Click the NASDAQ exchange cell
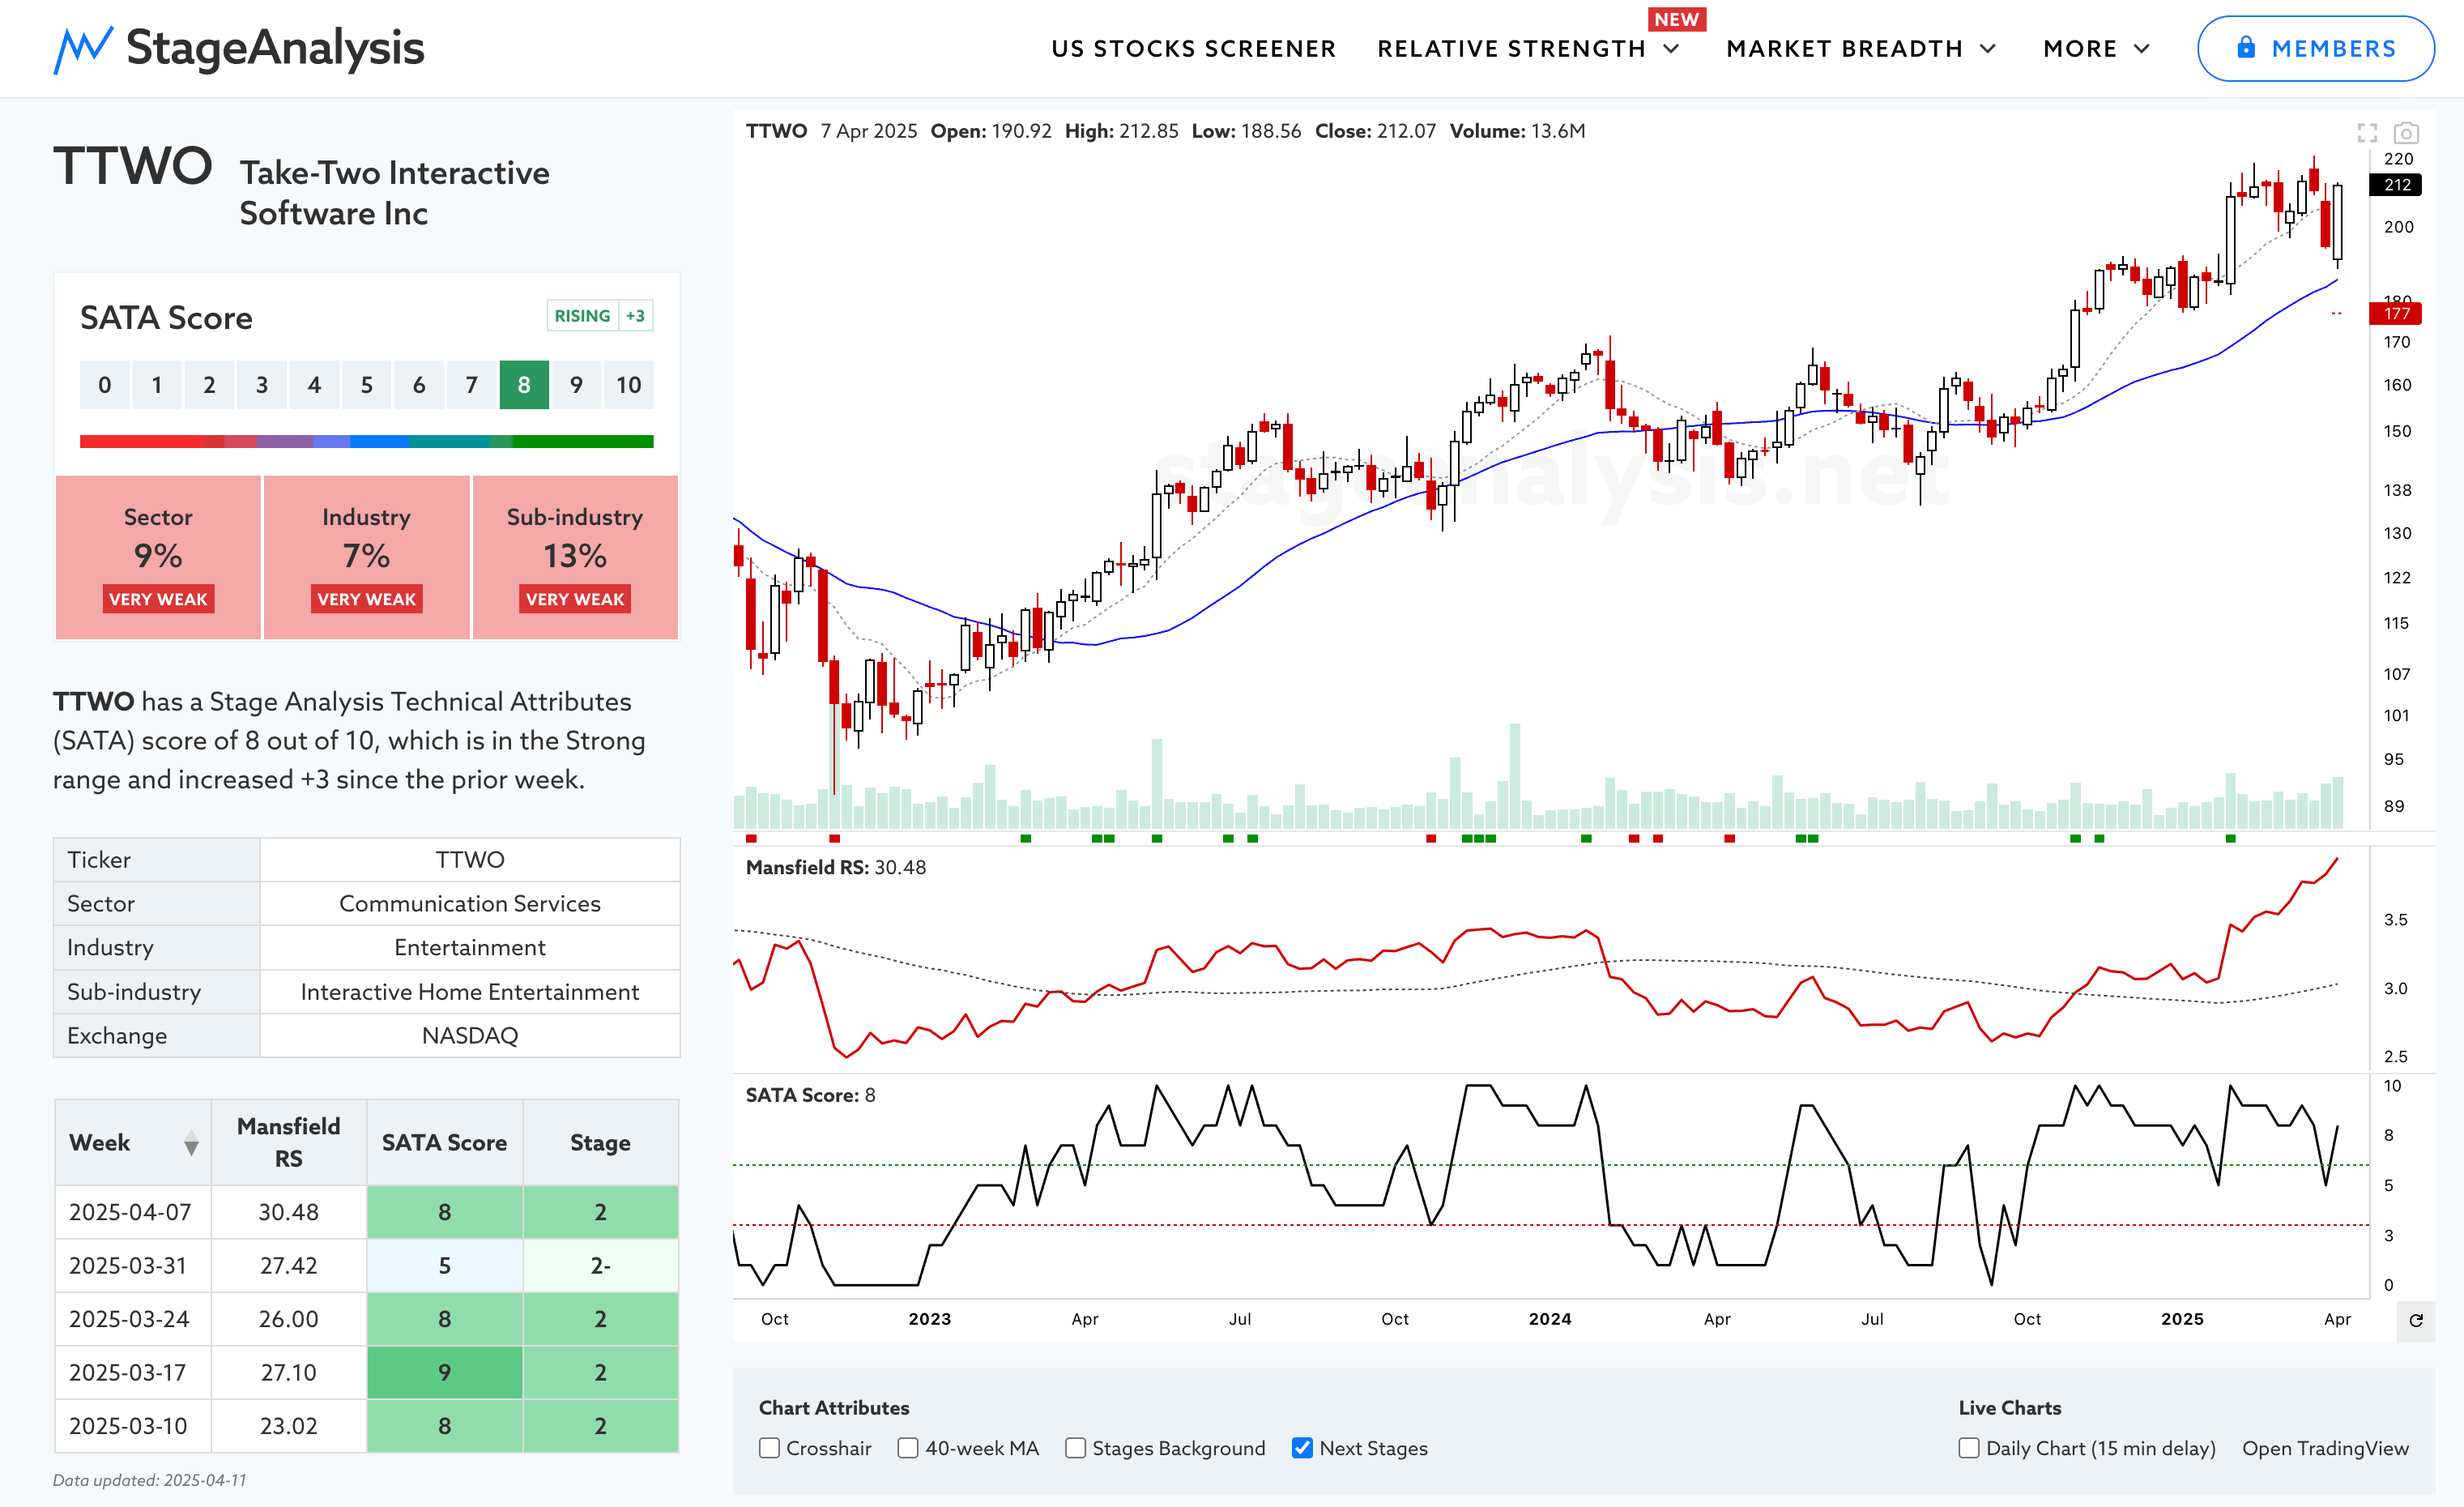Screen dimensions: 2464x1507 pos(470,1036)
